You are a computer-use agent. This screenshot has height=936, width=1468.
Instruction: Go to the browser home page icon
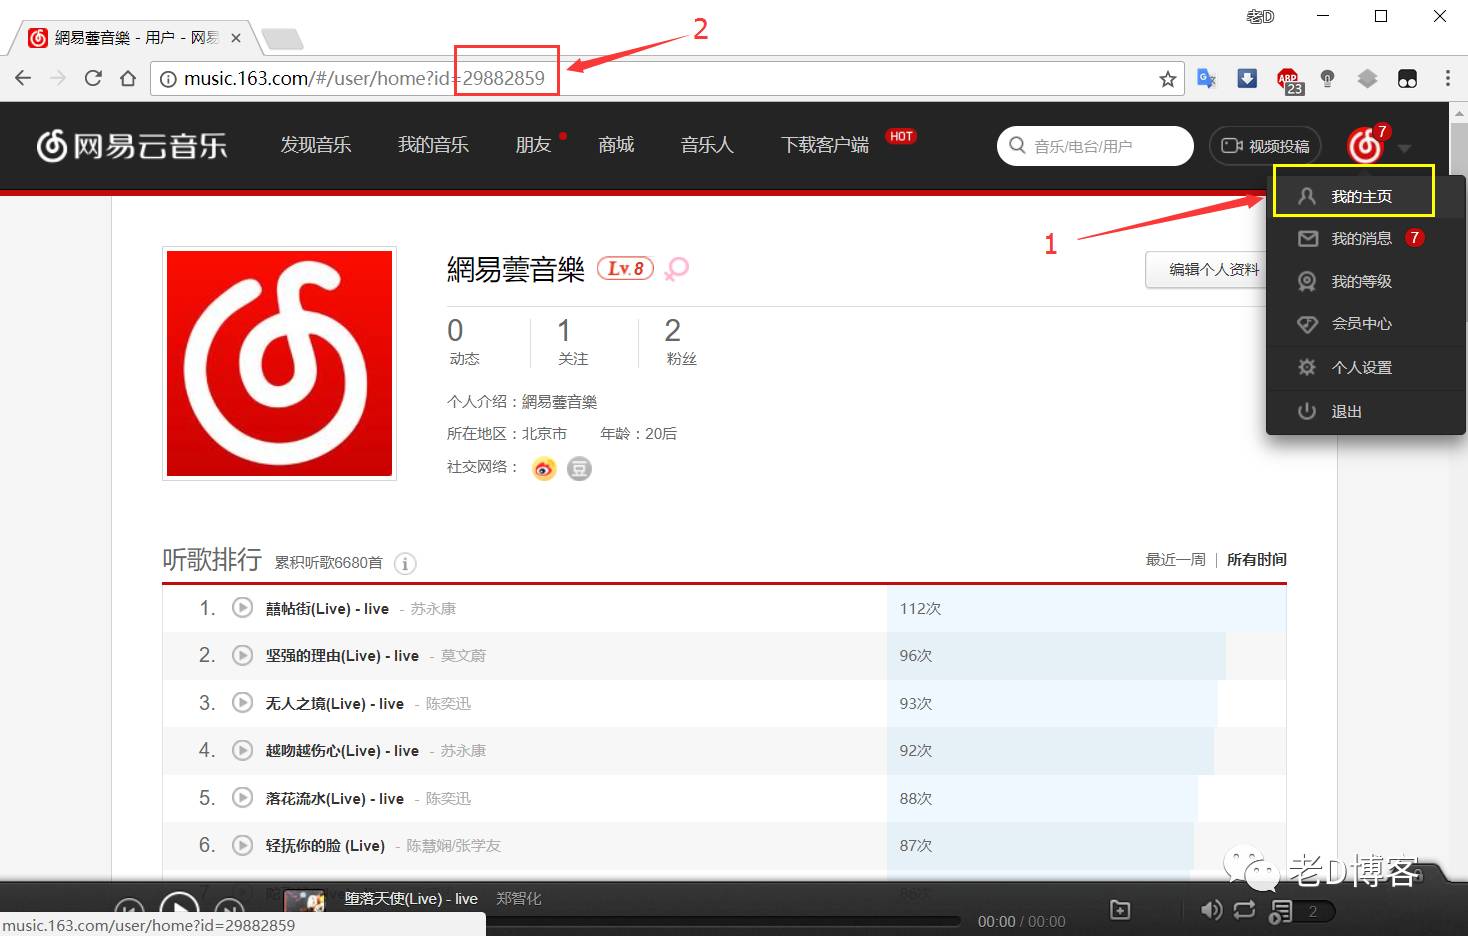coord(128,78)
